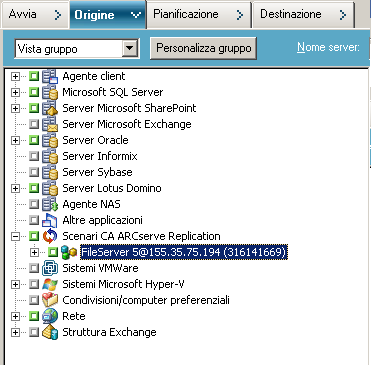The height and width of the screenshot is (365, 371).
Task: Click the Sistemi Microsoft Hyper-V Windows icon
Action: (50, 284)
